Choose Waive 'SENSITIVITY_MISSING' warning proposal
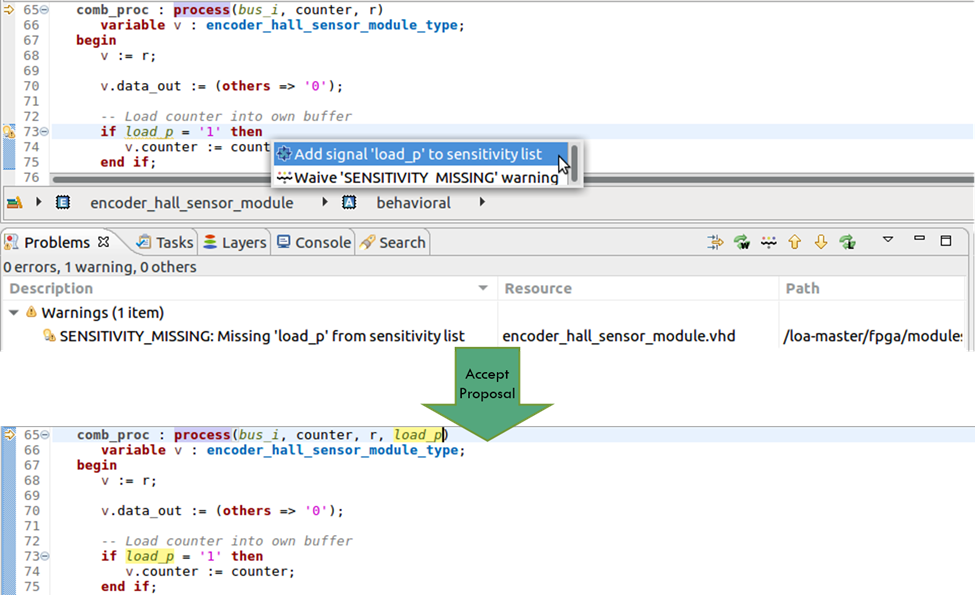The width and height of the screenshot is (975, 595). pyautogui.click(x=420, y=178)
